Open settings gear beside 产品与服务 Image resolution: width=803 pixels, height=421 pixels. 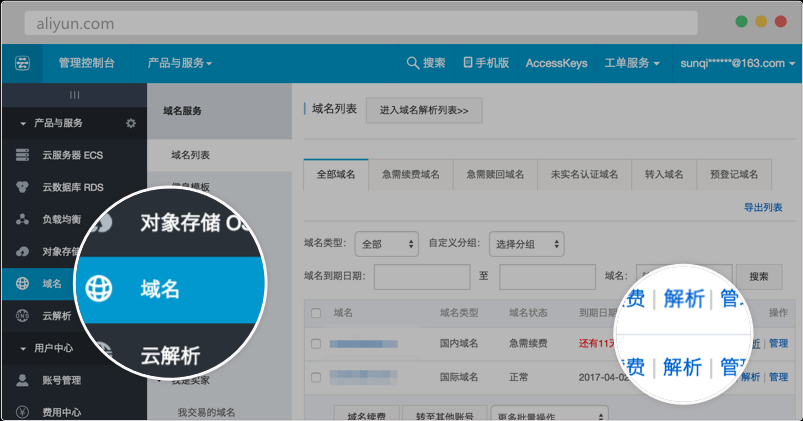pos(130,123)
